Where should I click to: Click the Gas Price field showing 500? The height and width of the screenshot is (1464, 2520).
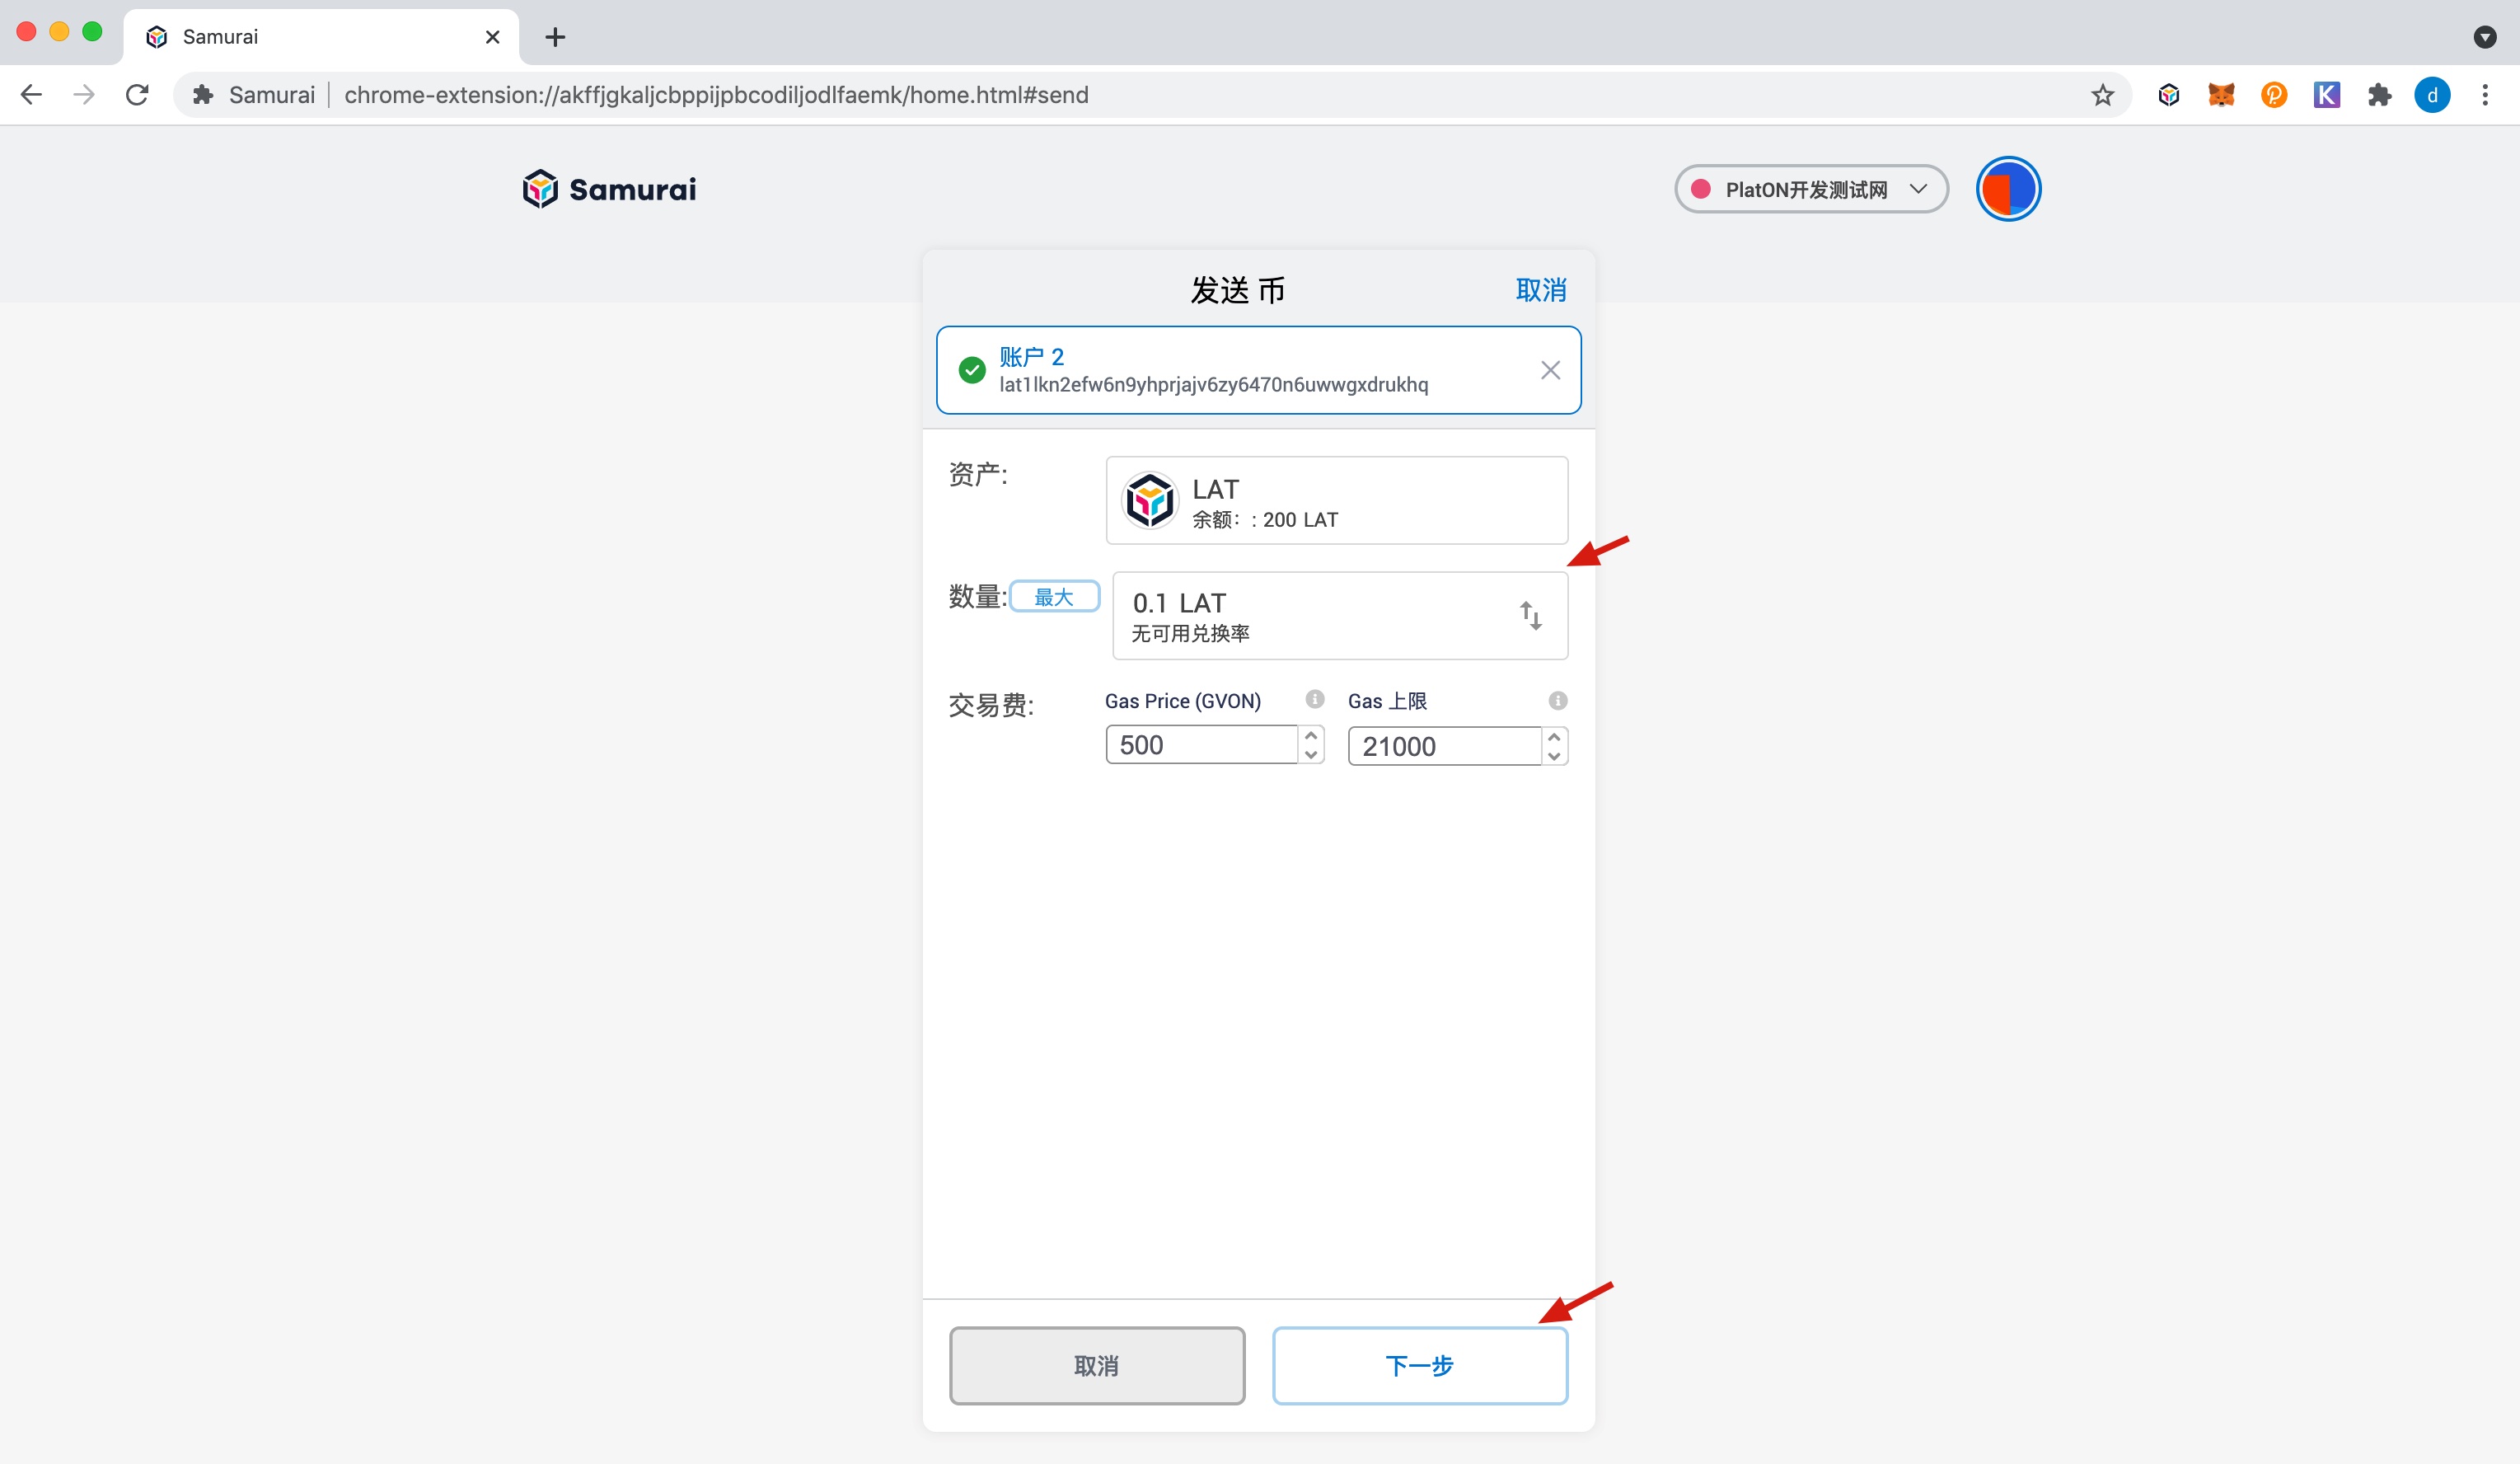pyautogui.click(x=1201, y=745)
